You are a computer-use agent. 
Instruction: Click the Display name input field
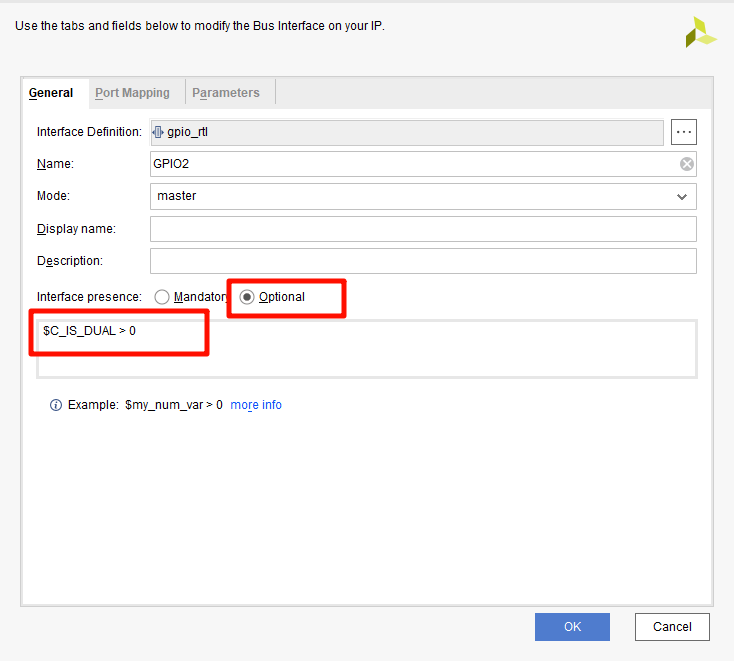423,229
